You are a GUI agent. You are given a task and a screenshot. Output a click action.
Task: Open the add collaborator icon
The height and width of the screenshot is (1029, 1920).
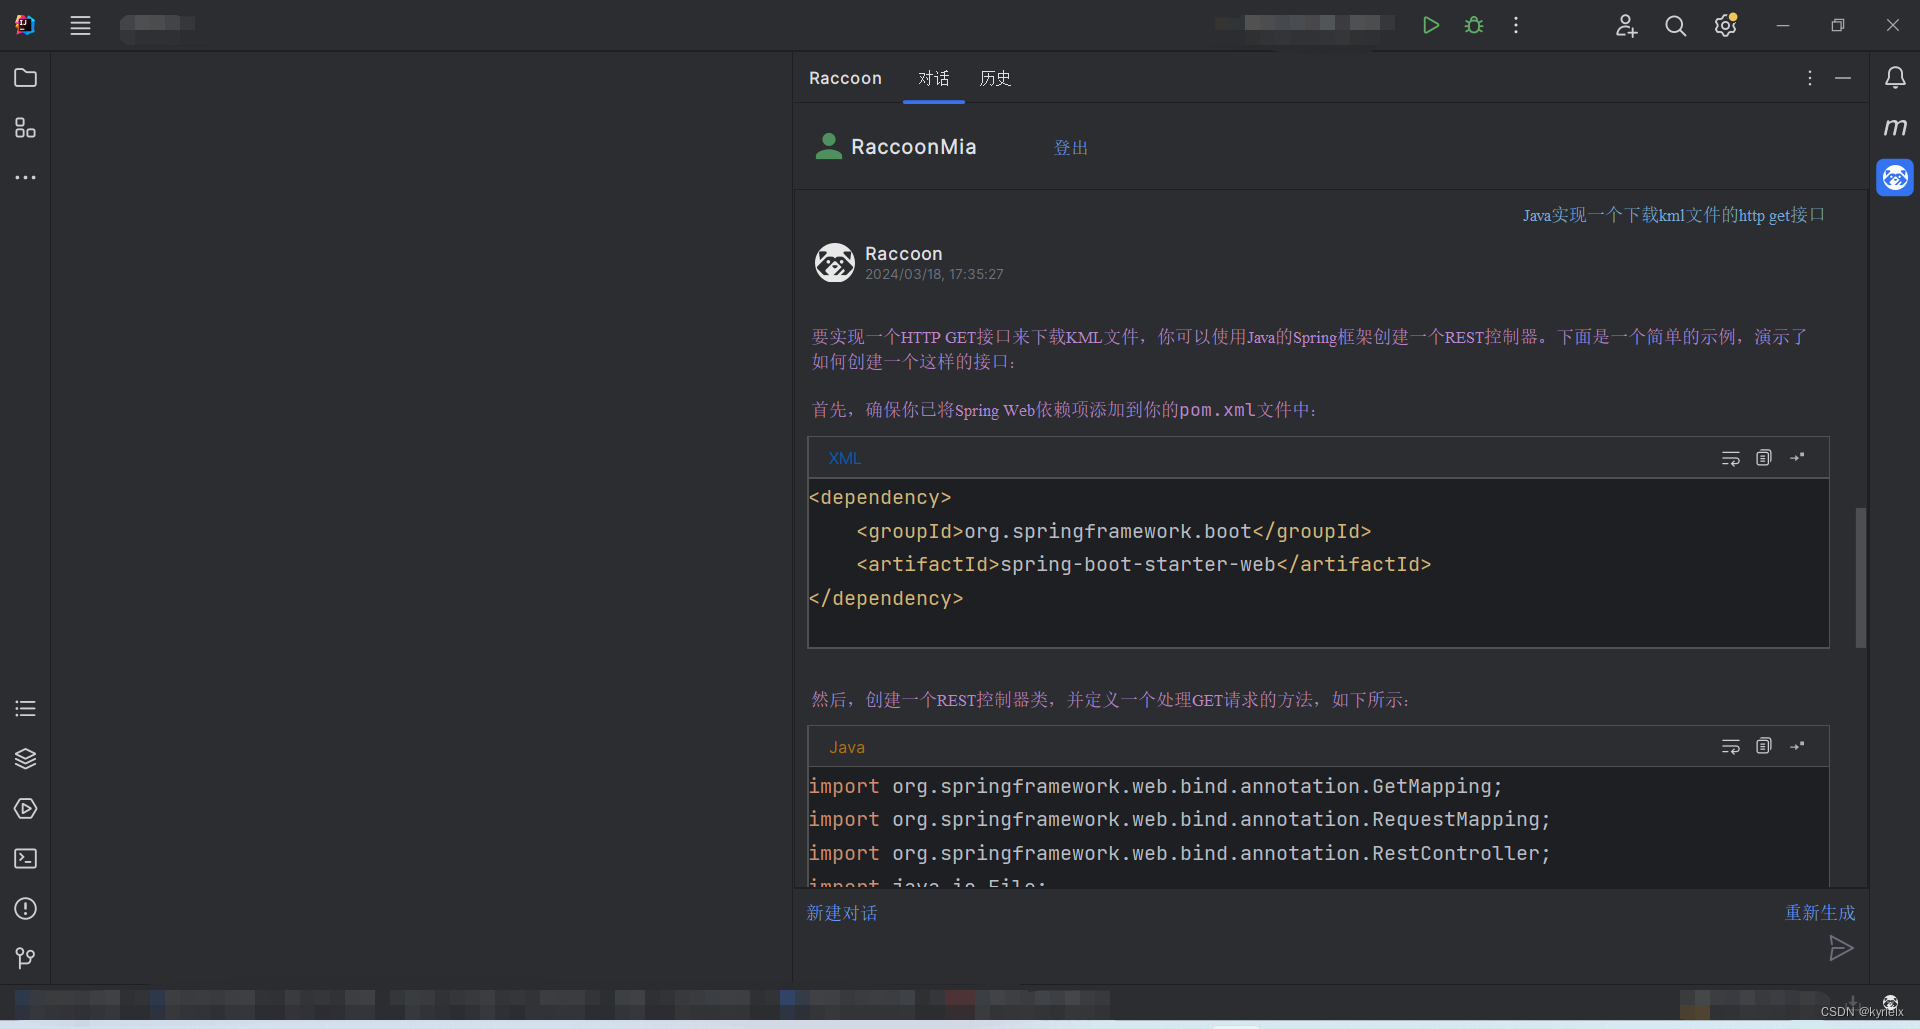(x=1626, y=26)
